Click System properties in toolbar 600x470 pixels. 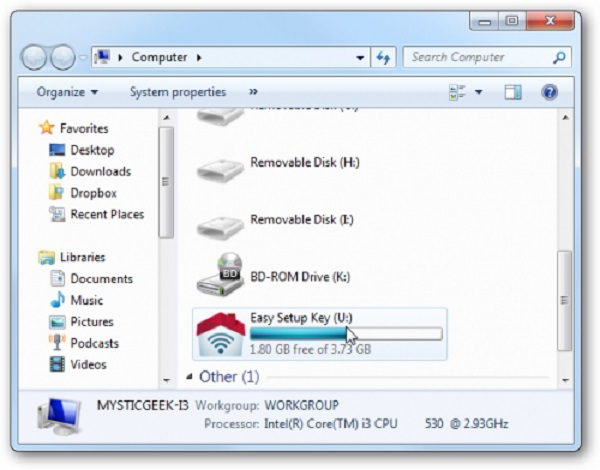coord(177,92)
